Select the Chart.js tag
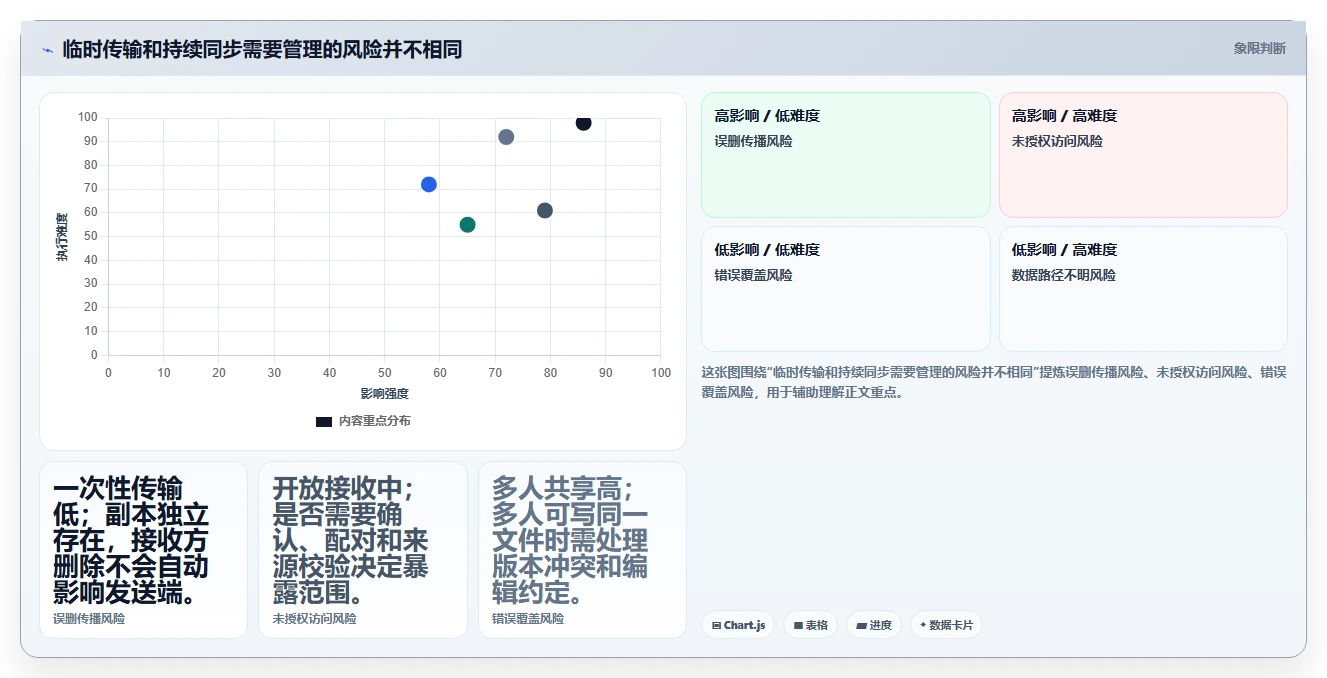Viewport: 1327px width, 678px height. coord(738,625)
